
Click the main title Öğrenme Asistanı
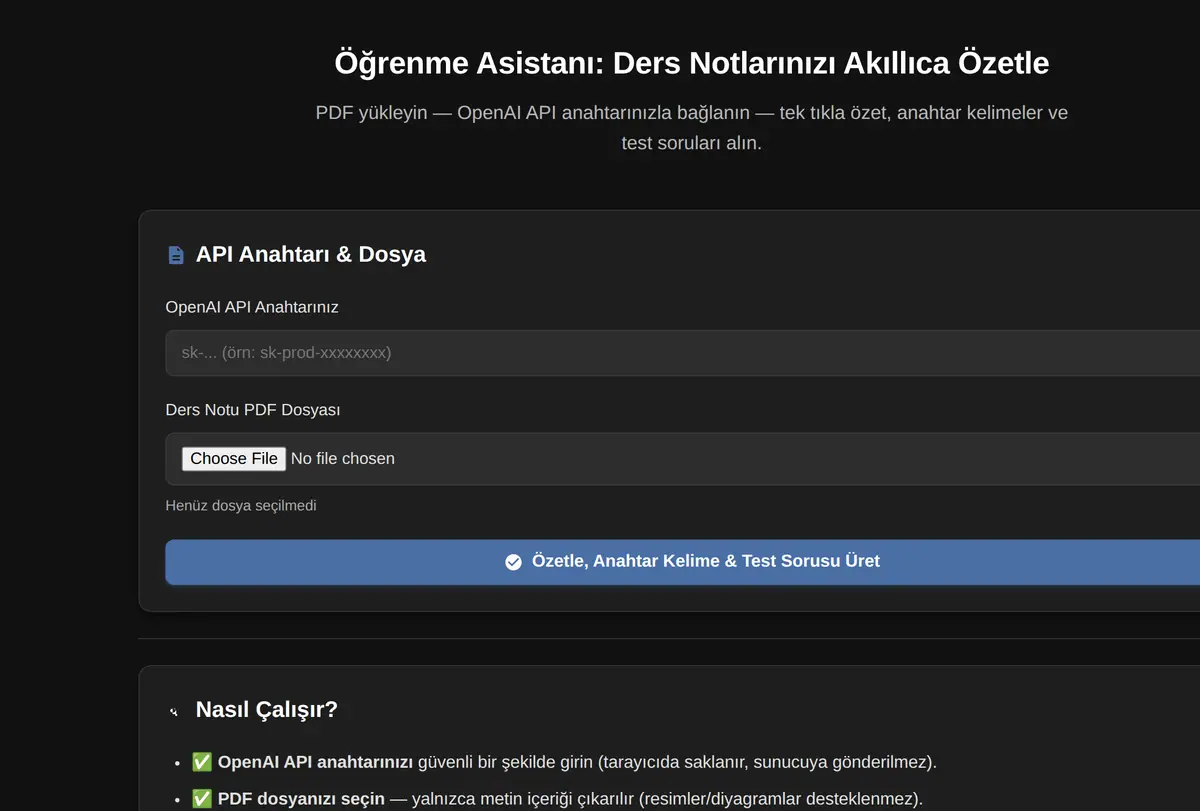[692, 63]
